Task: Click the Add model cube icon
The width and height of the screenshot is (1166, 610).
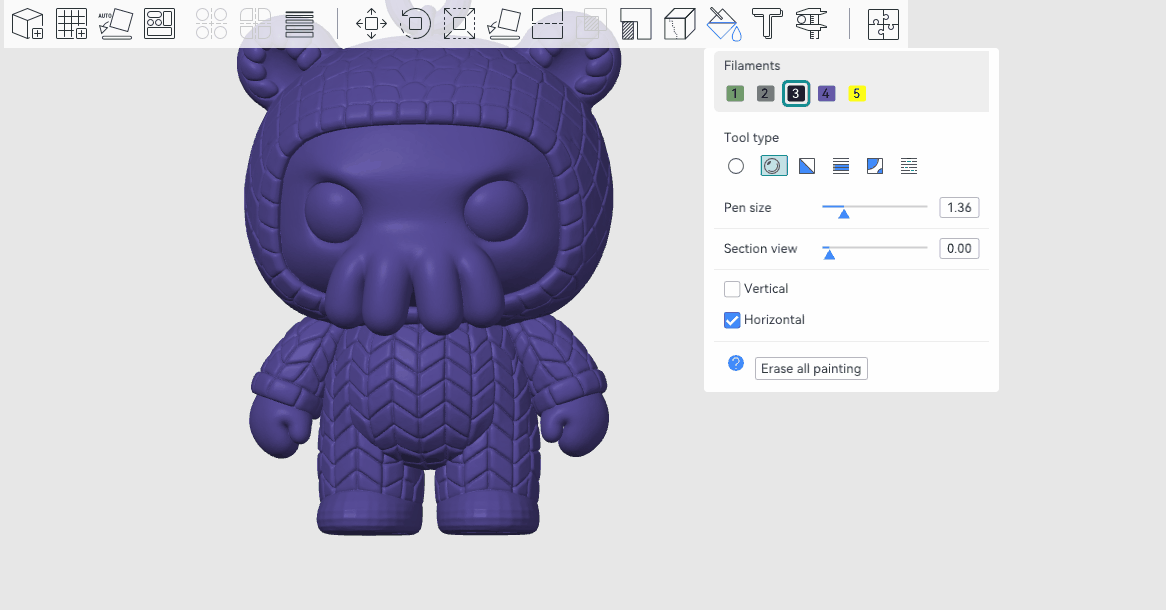Action: coord(28,24)
